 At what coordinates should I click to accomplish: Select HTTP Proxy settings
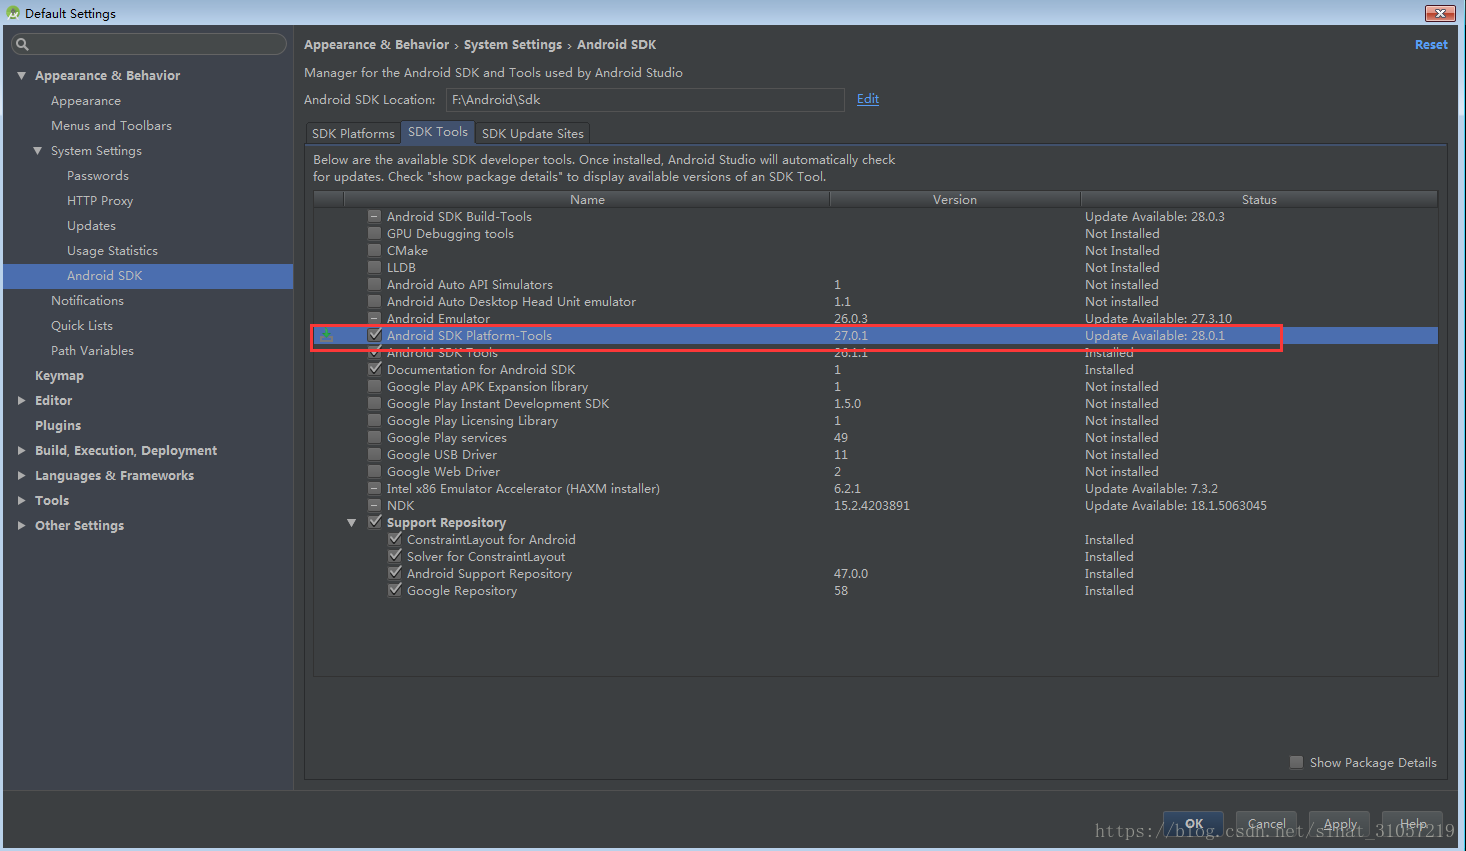(100, 201)
